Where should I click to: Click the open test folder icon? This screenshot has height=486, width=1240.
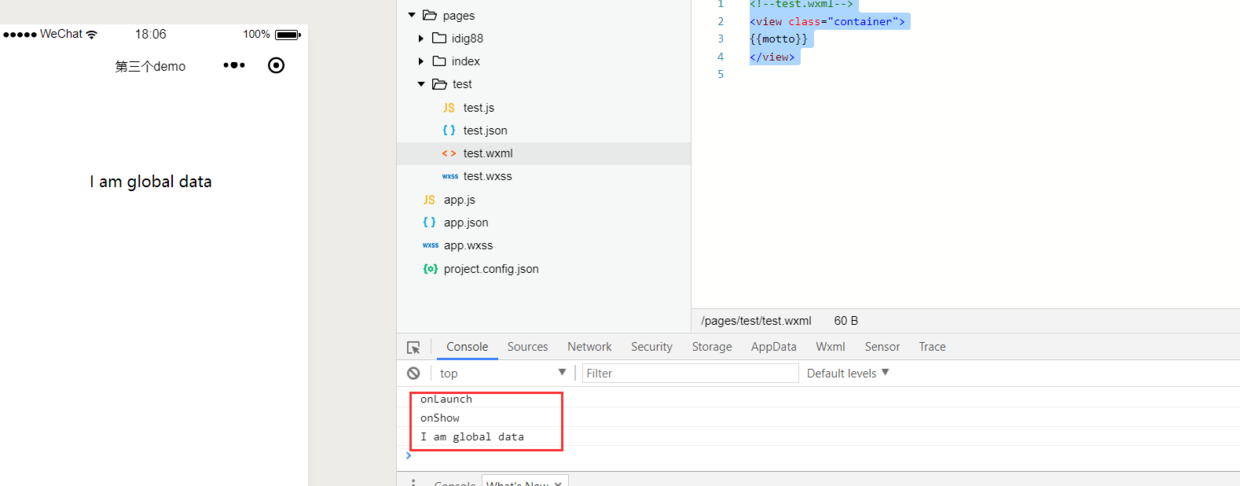point(439,84)
